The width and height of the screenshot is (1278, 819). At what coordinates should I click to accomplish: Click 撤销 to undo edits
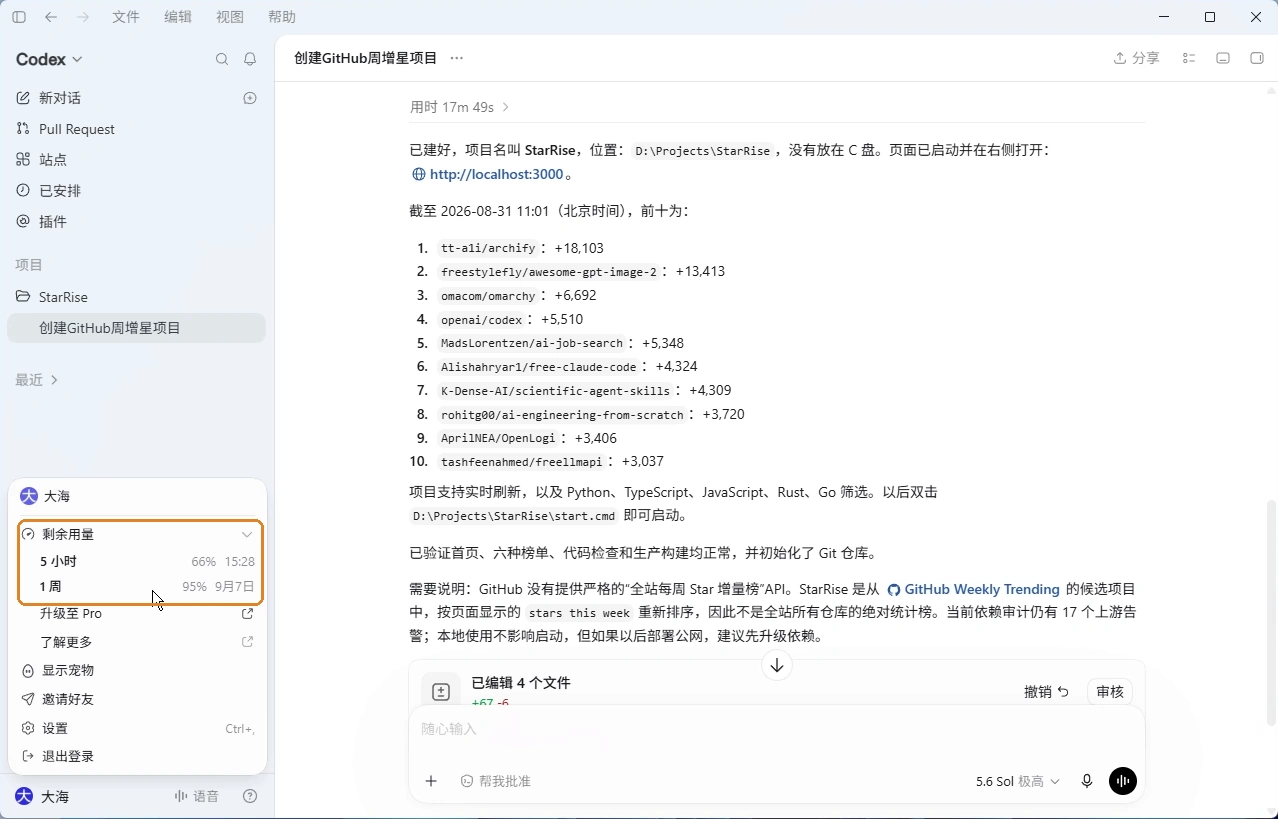[x=1046, y=692]
